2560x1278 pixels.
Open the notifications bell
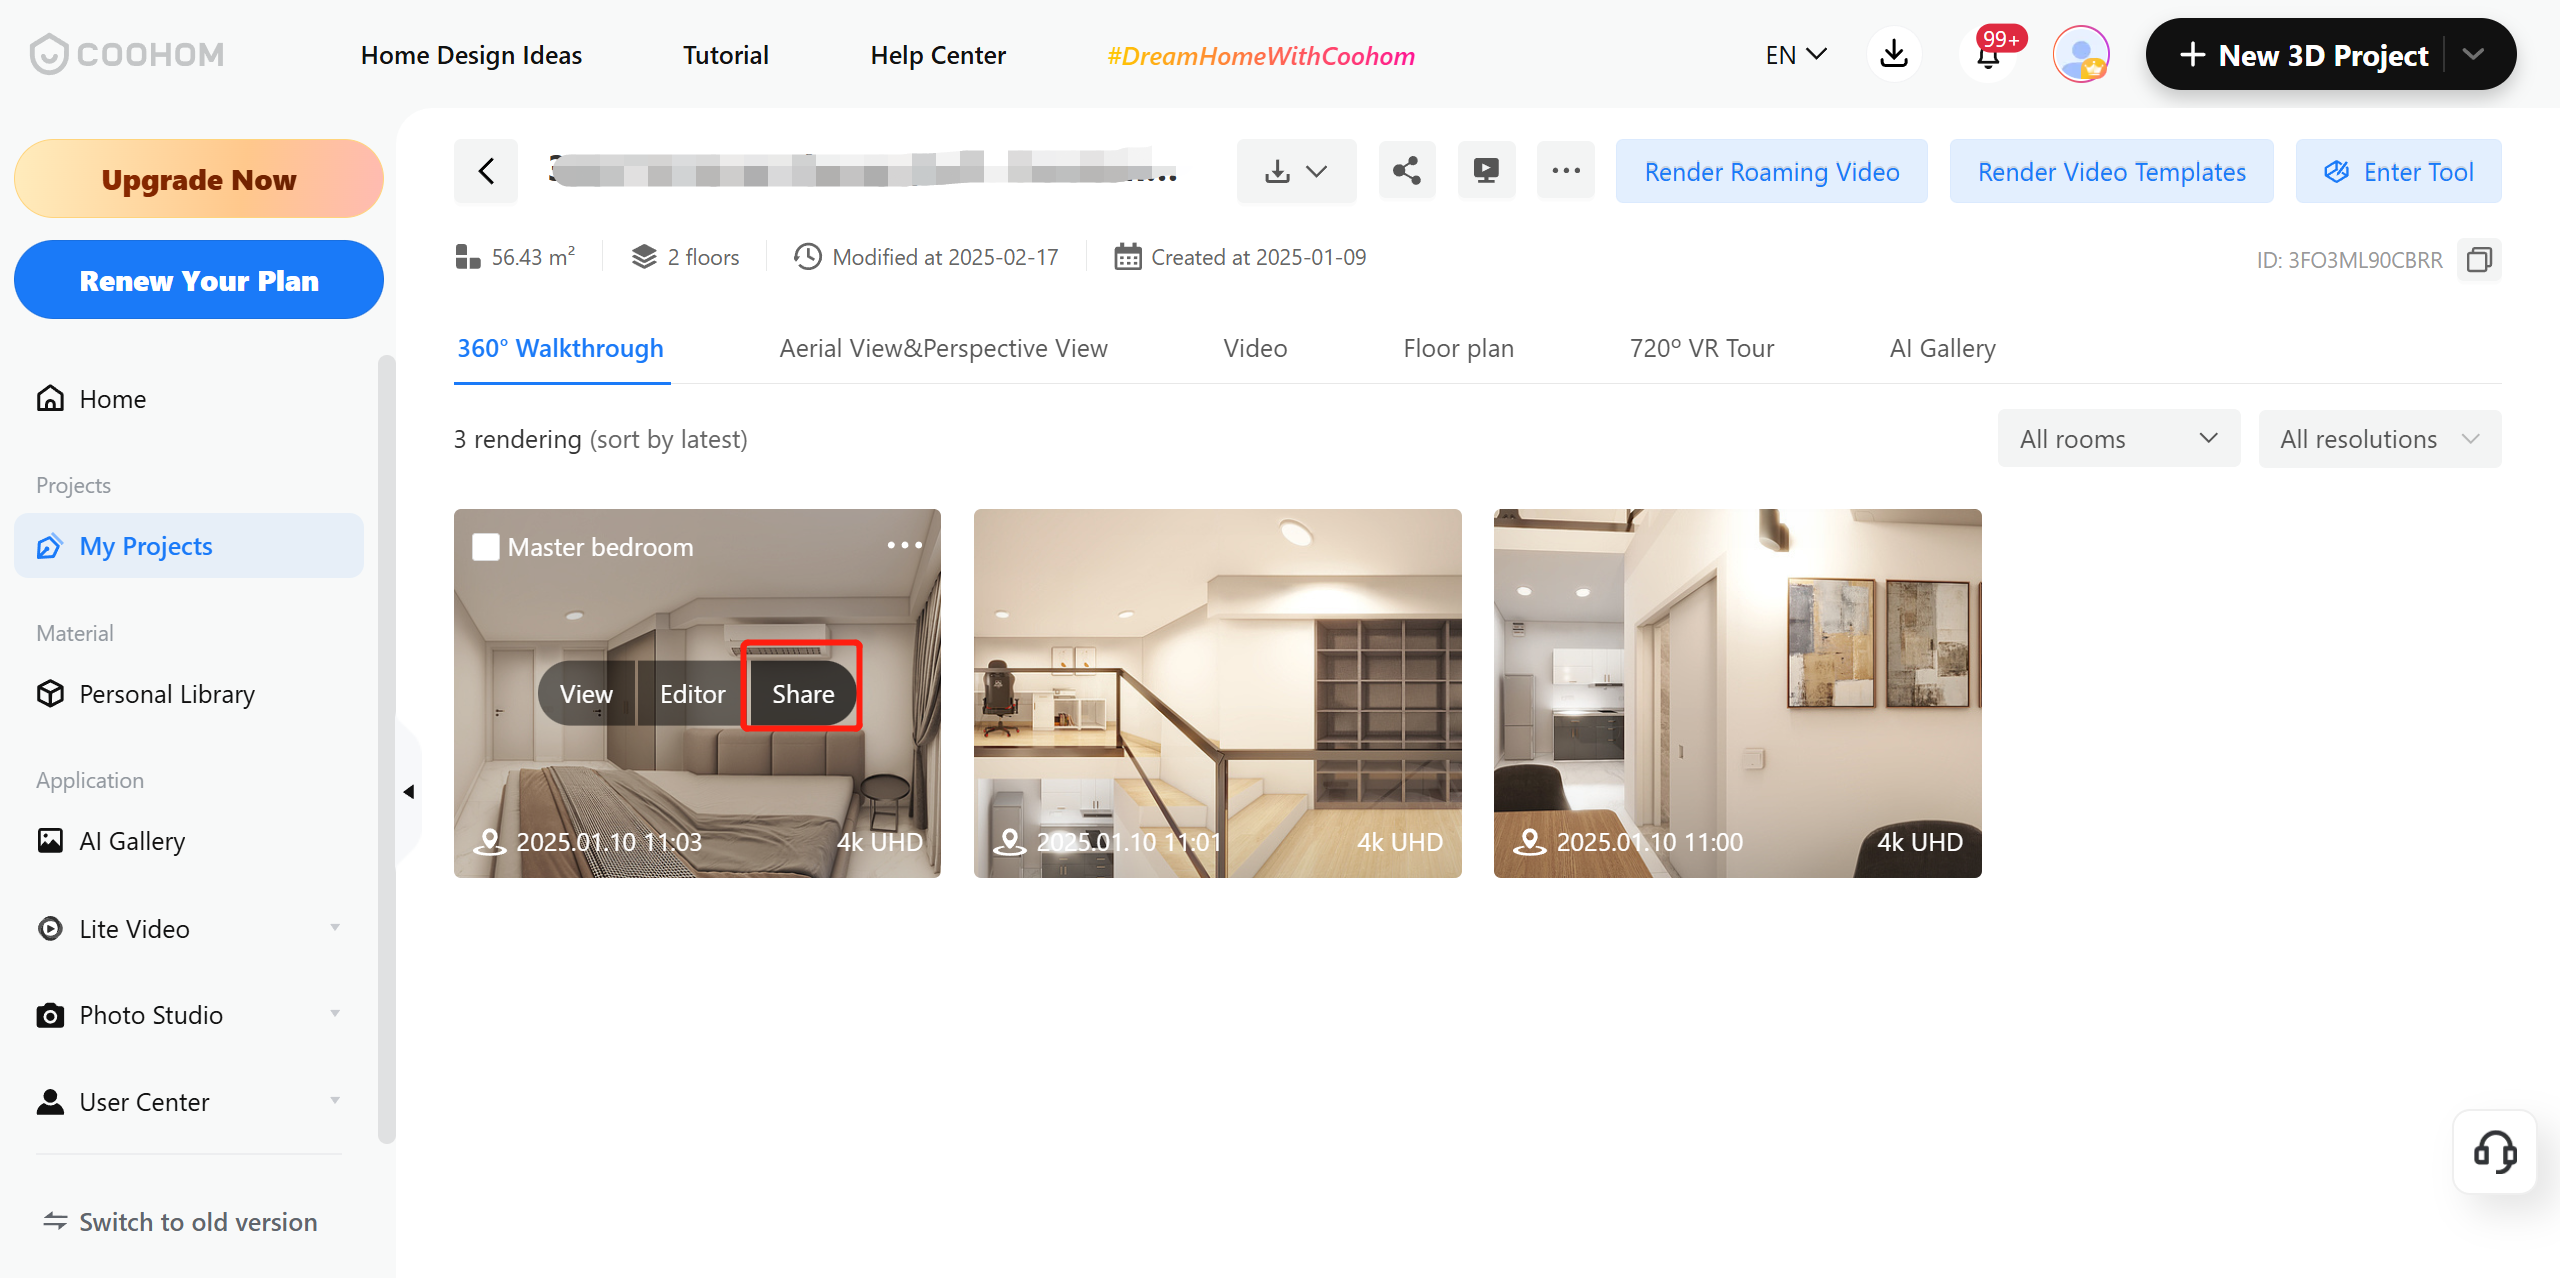click(1988, 56)
